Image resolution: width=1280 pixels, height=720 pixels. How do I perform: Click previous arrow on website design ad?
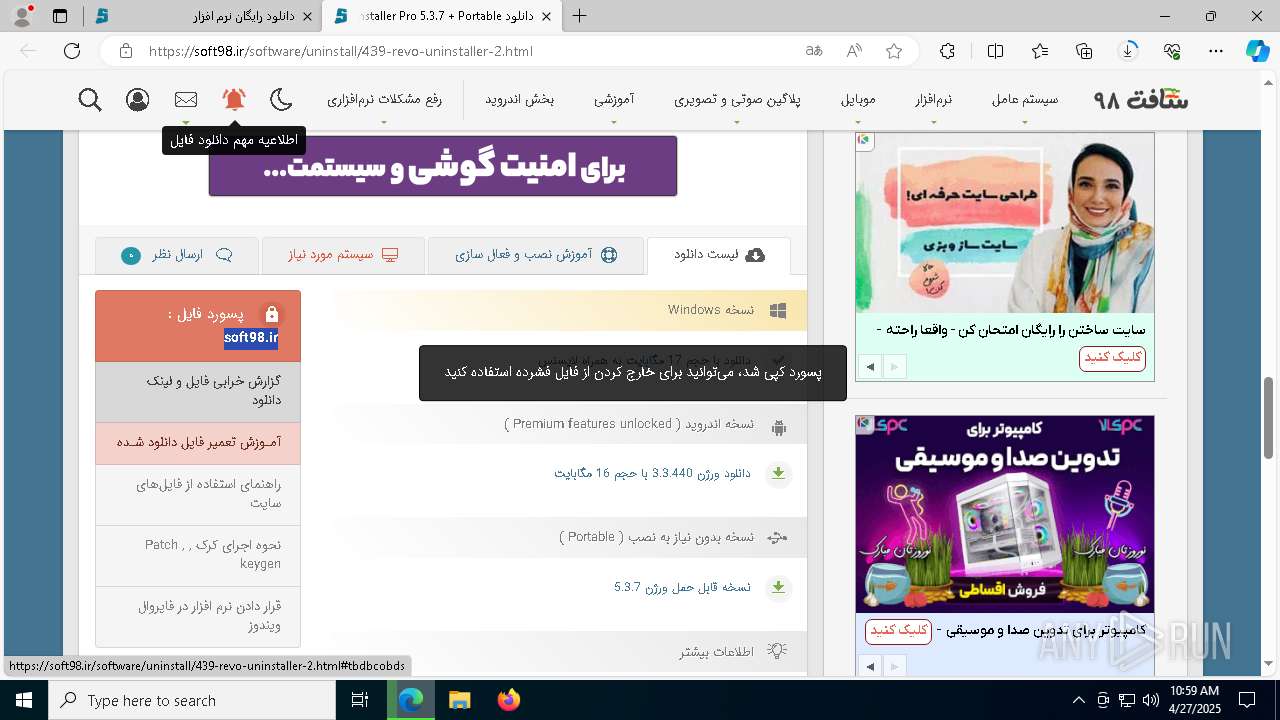click(x=870, y=367)
